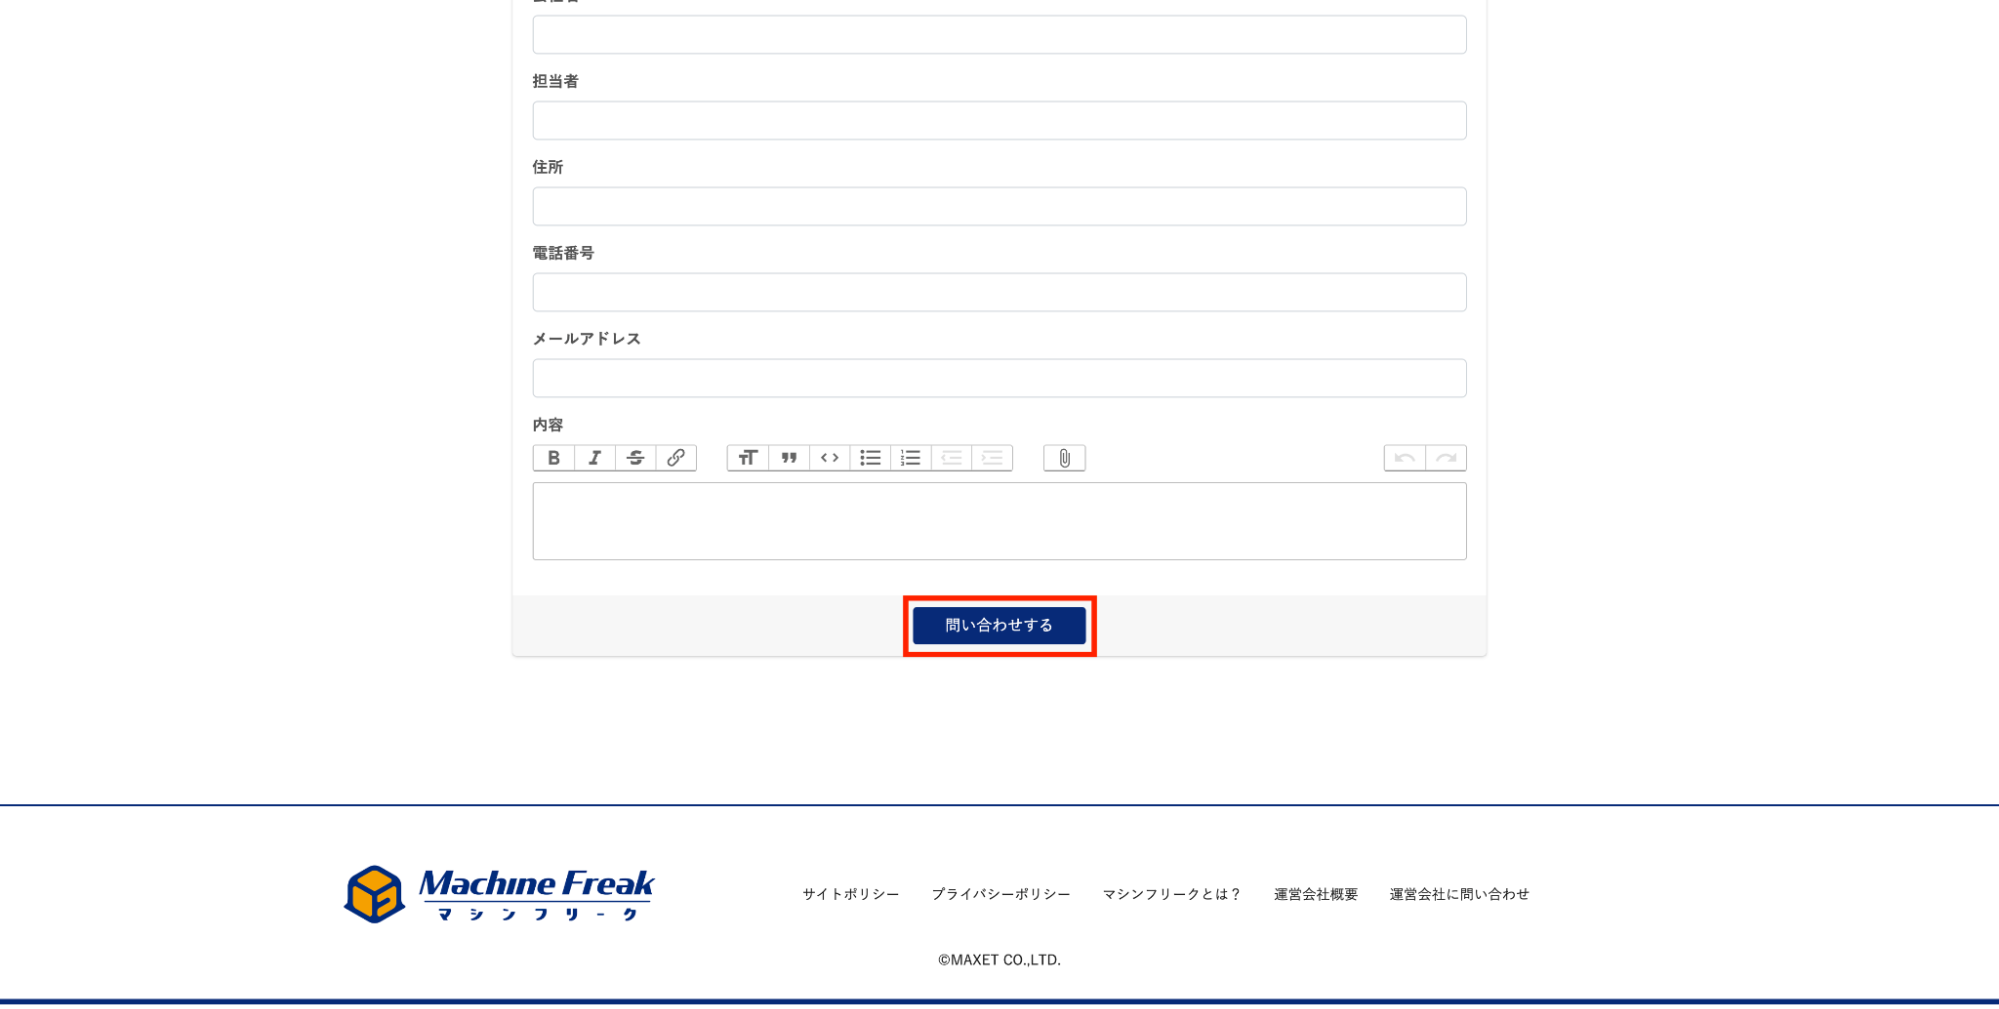
Task: Apply strikethrough formatting to text
Action: click(x=635, y=458)
